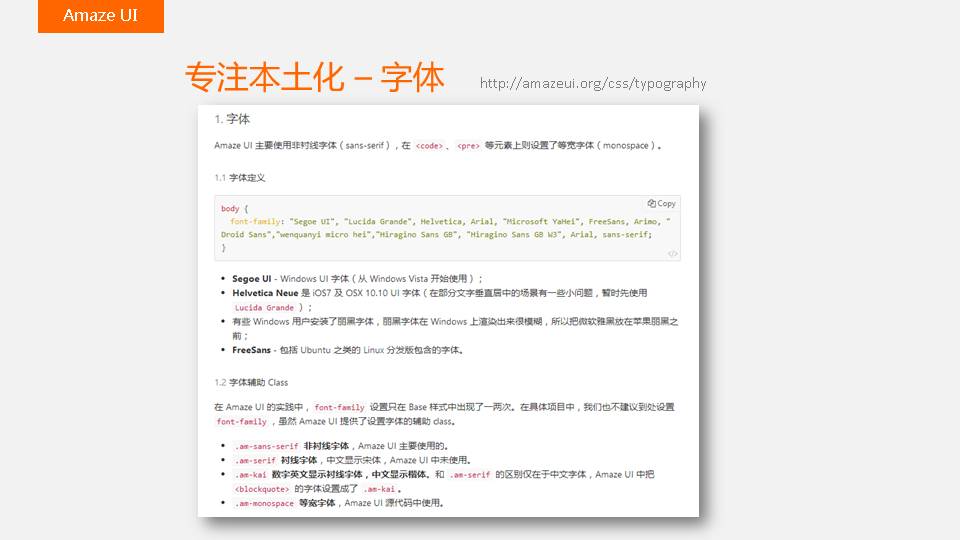The image size is (960, 540).
Task: Click the </> icon at code block corner
Action: click(x=673, y=253)
